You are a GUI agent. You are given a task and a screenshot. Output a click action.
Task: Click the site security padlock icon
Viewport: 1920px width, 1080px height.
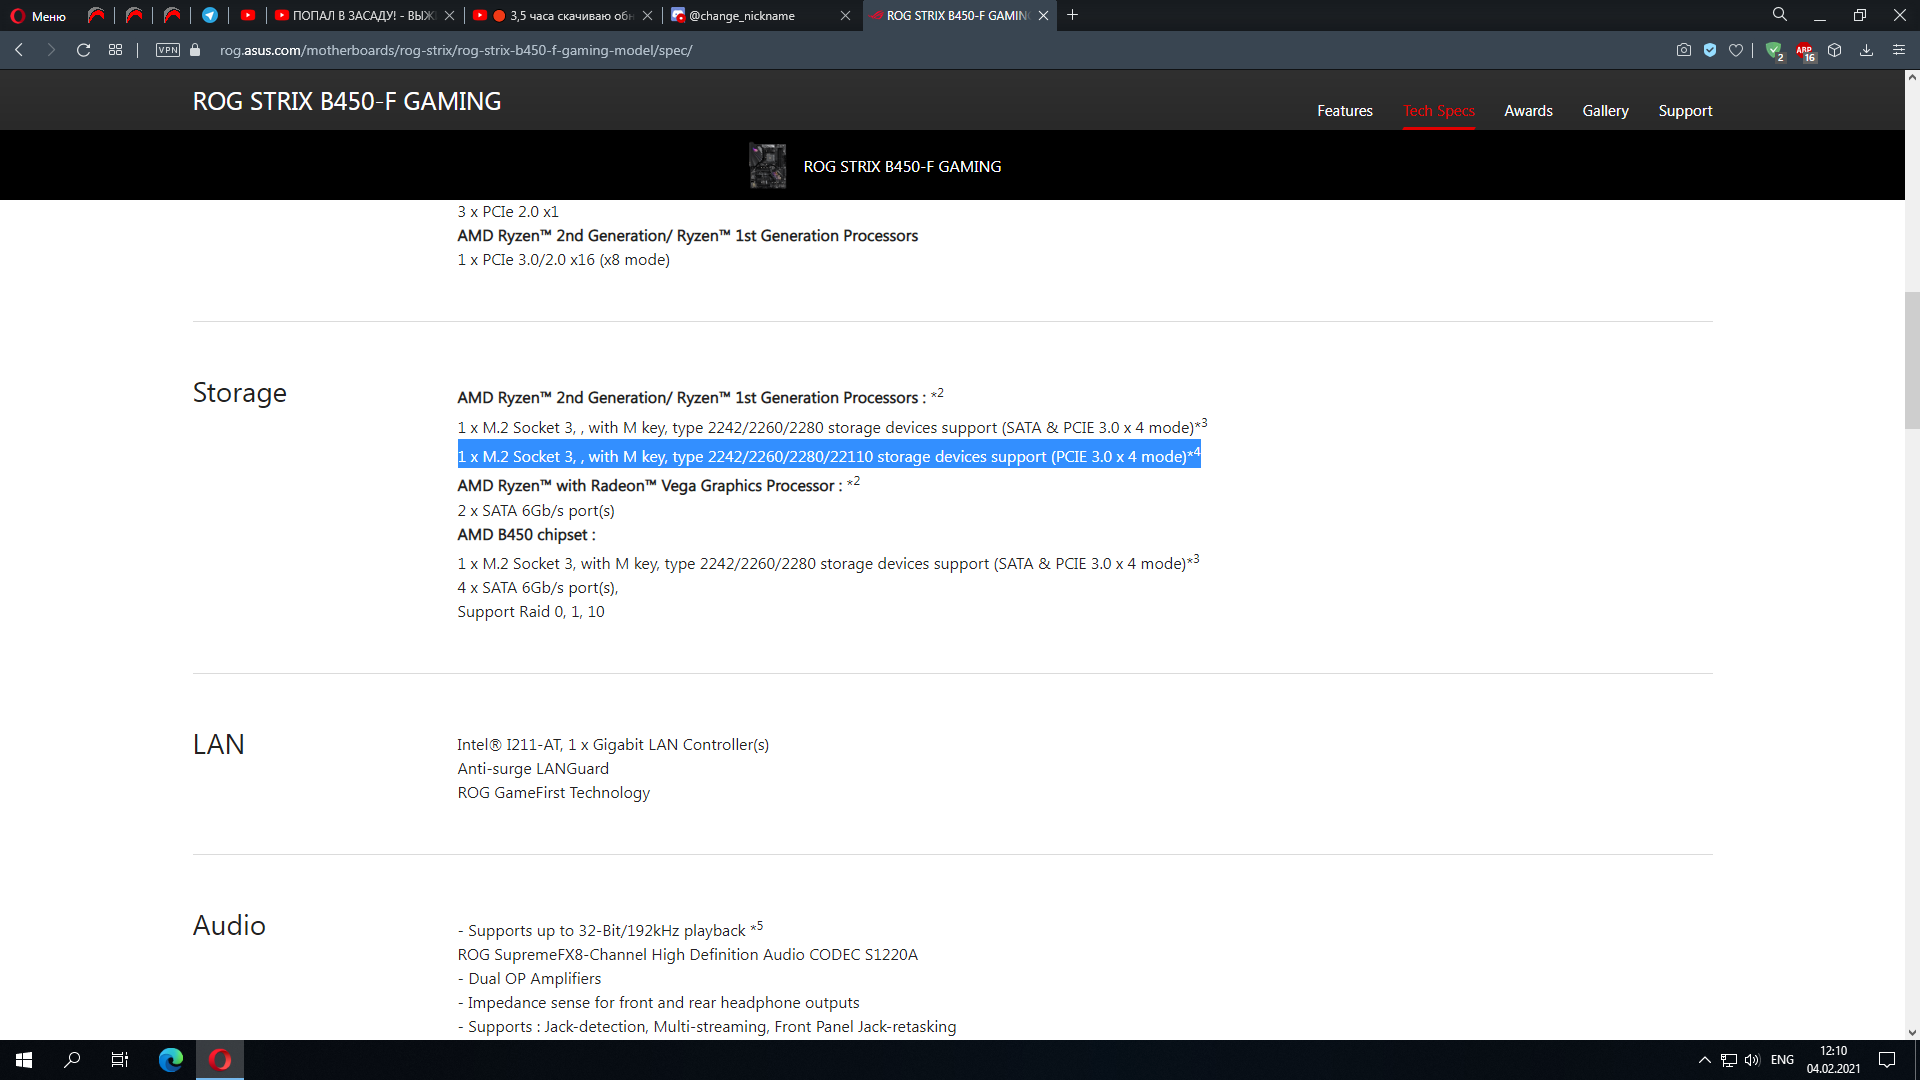click(x=195, y=50)
